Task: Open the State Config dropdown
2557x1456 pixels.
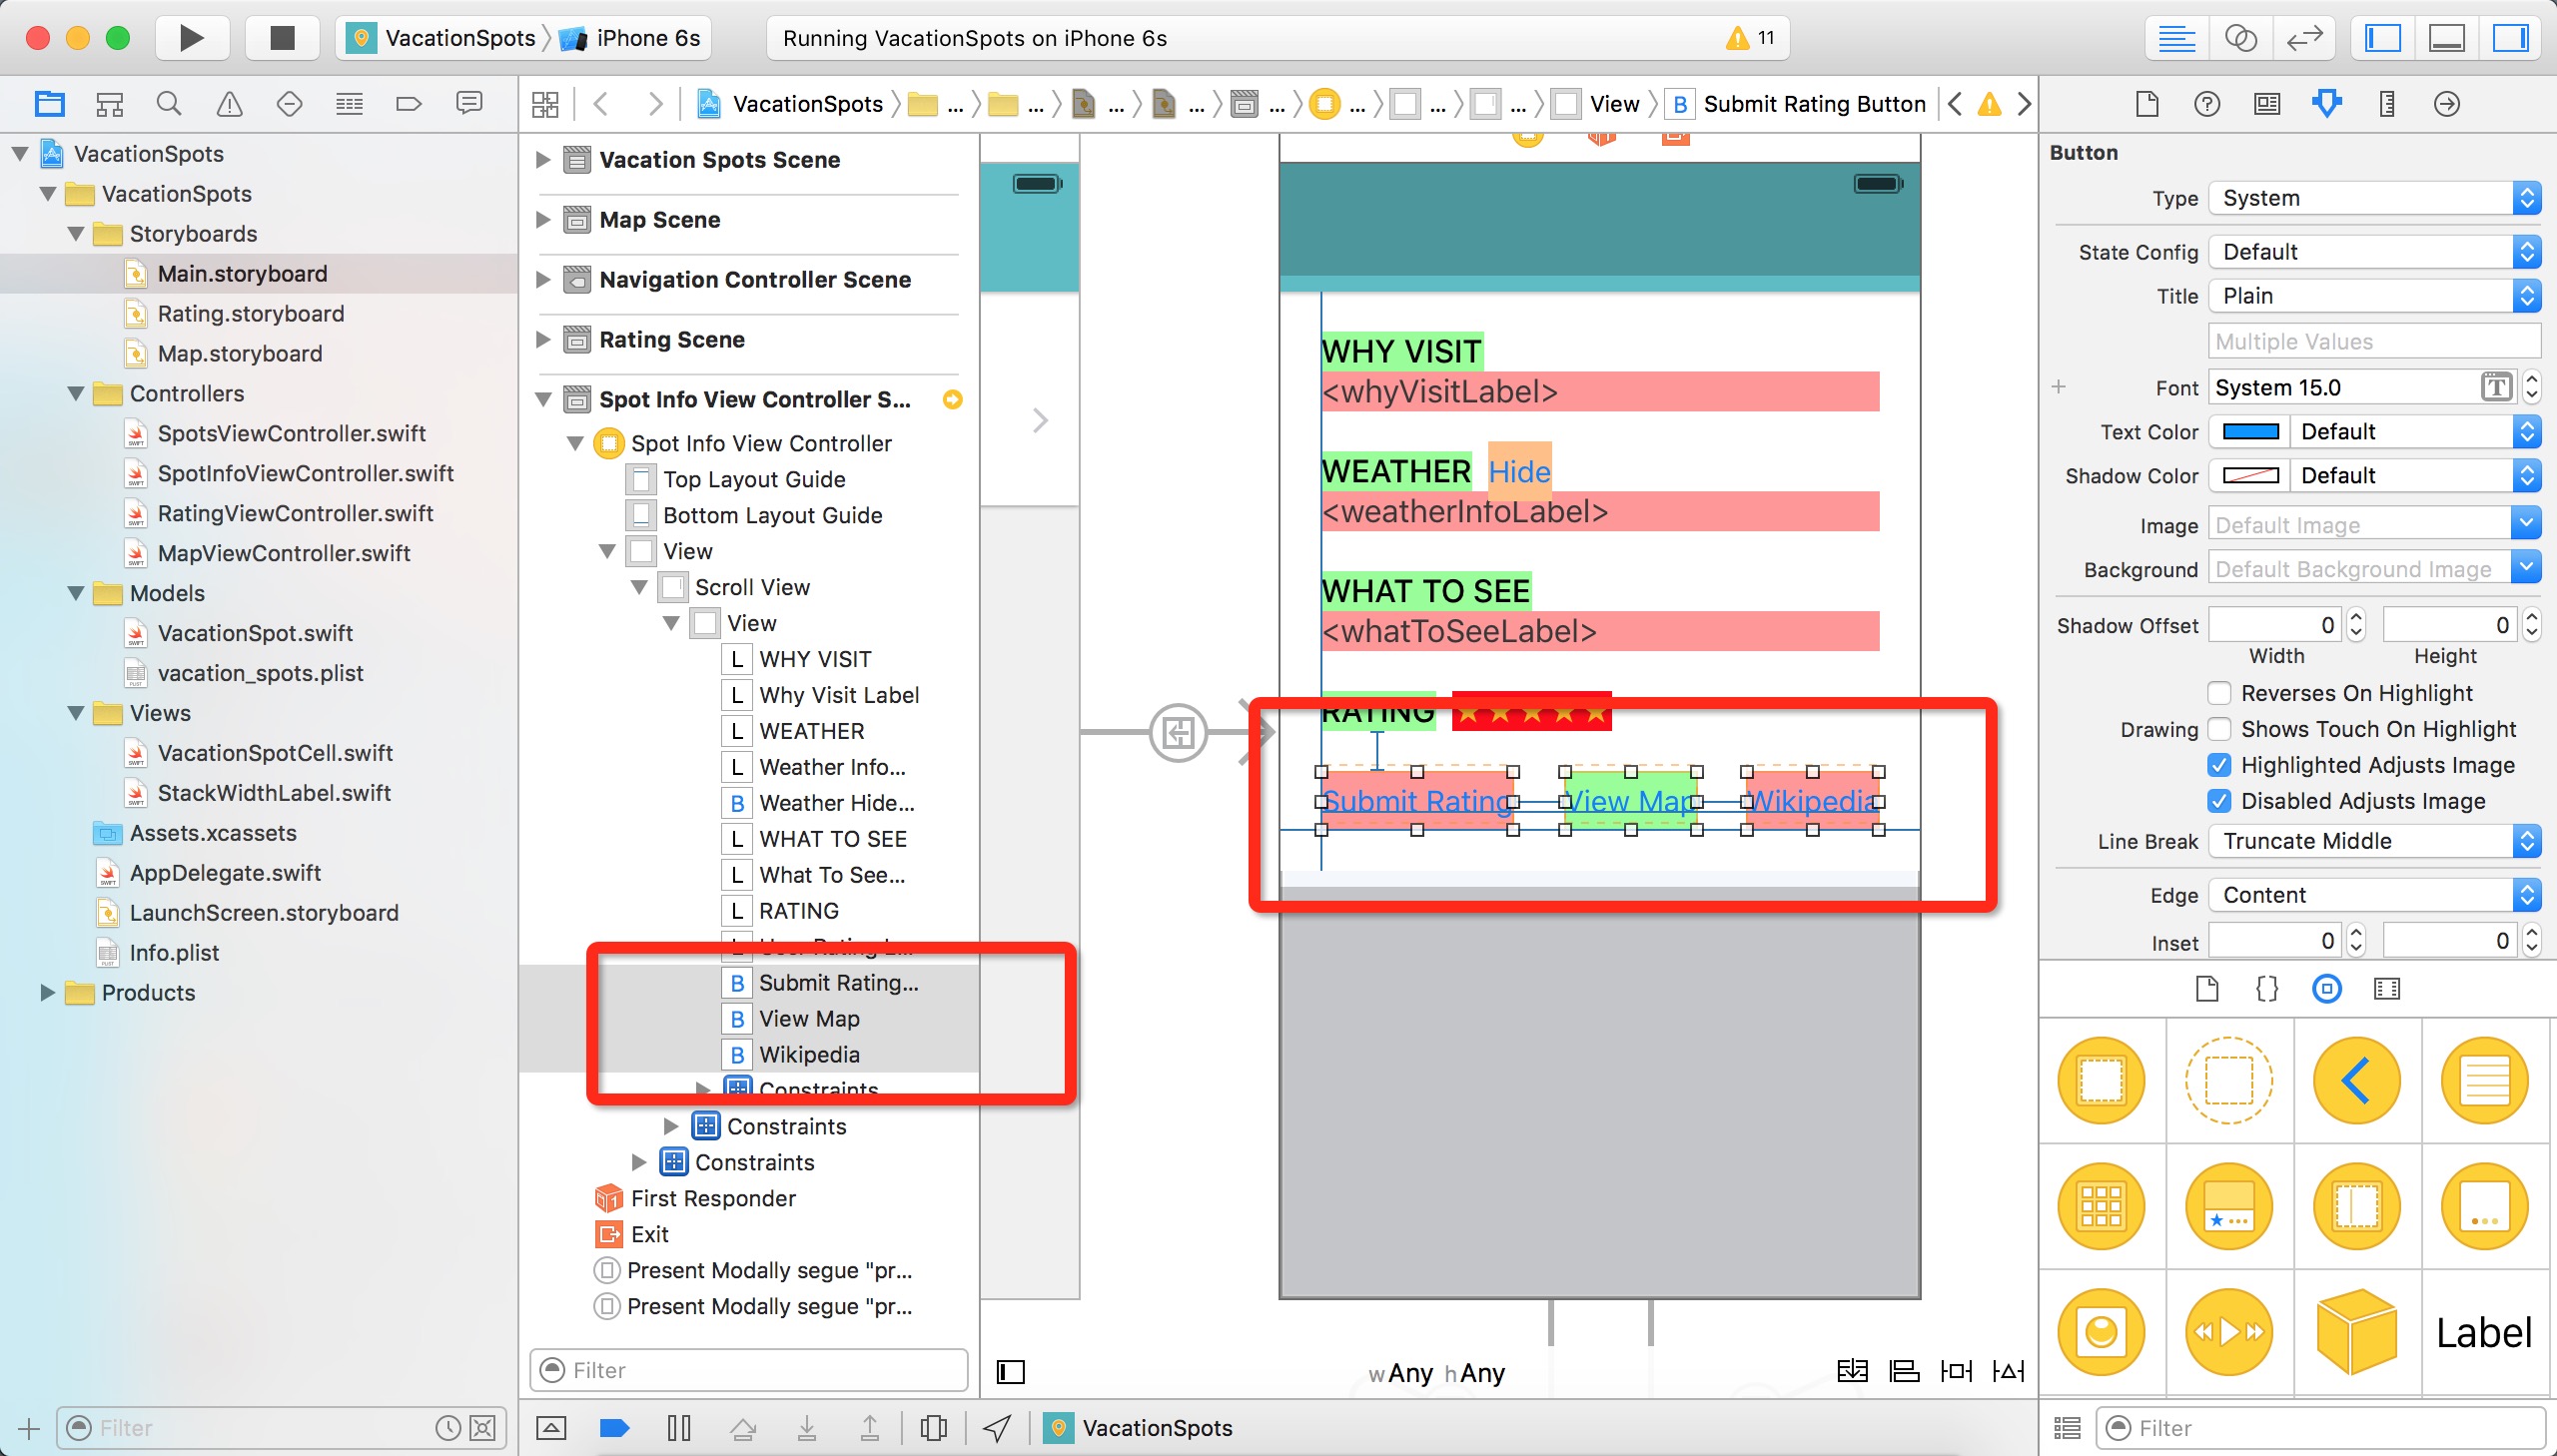Action: coord(2371,250)
